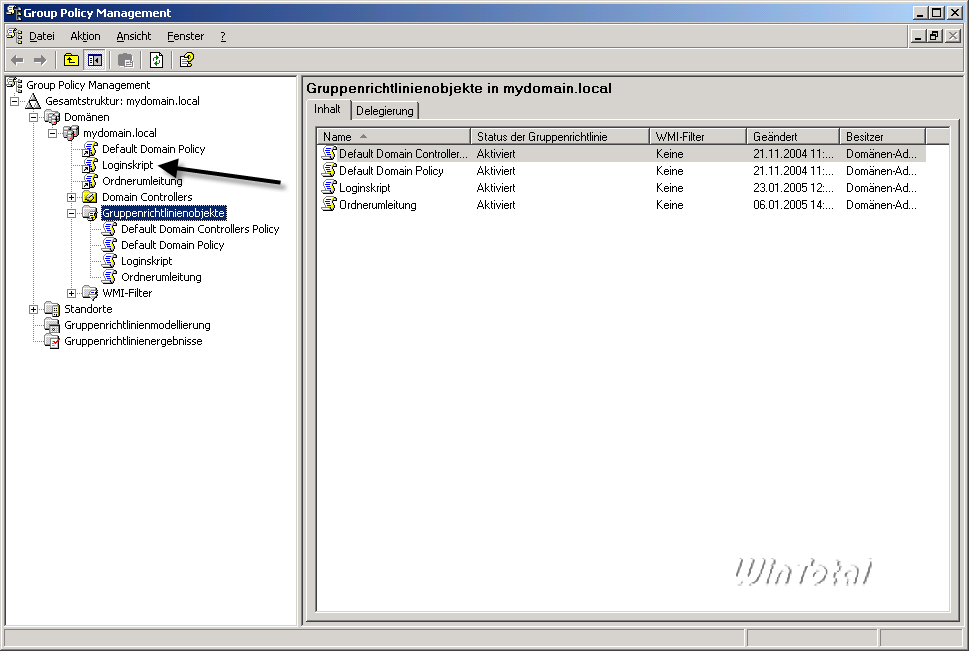Click Domänen-Ad... in the Ordnerumleitung row
The height and width of the screenshot is (651, 969).
point(881,205)
